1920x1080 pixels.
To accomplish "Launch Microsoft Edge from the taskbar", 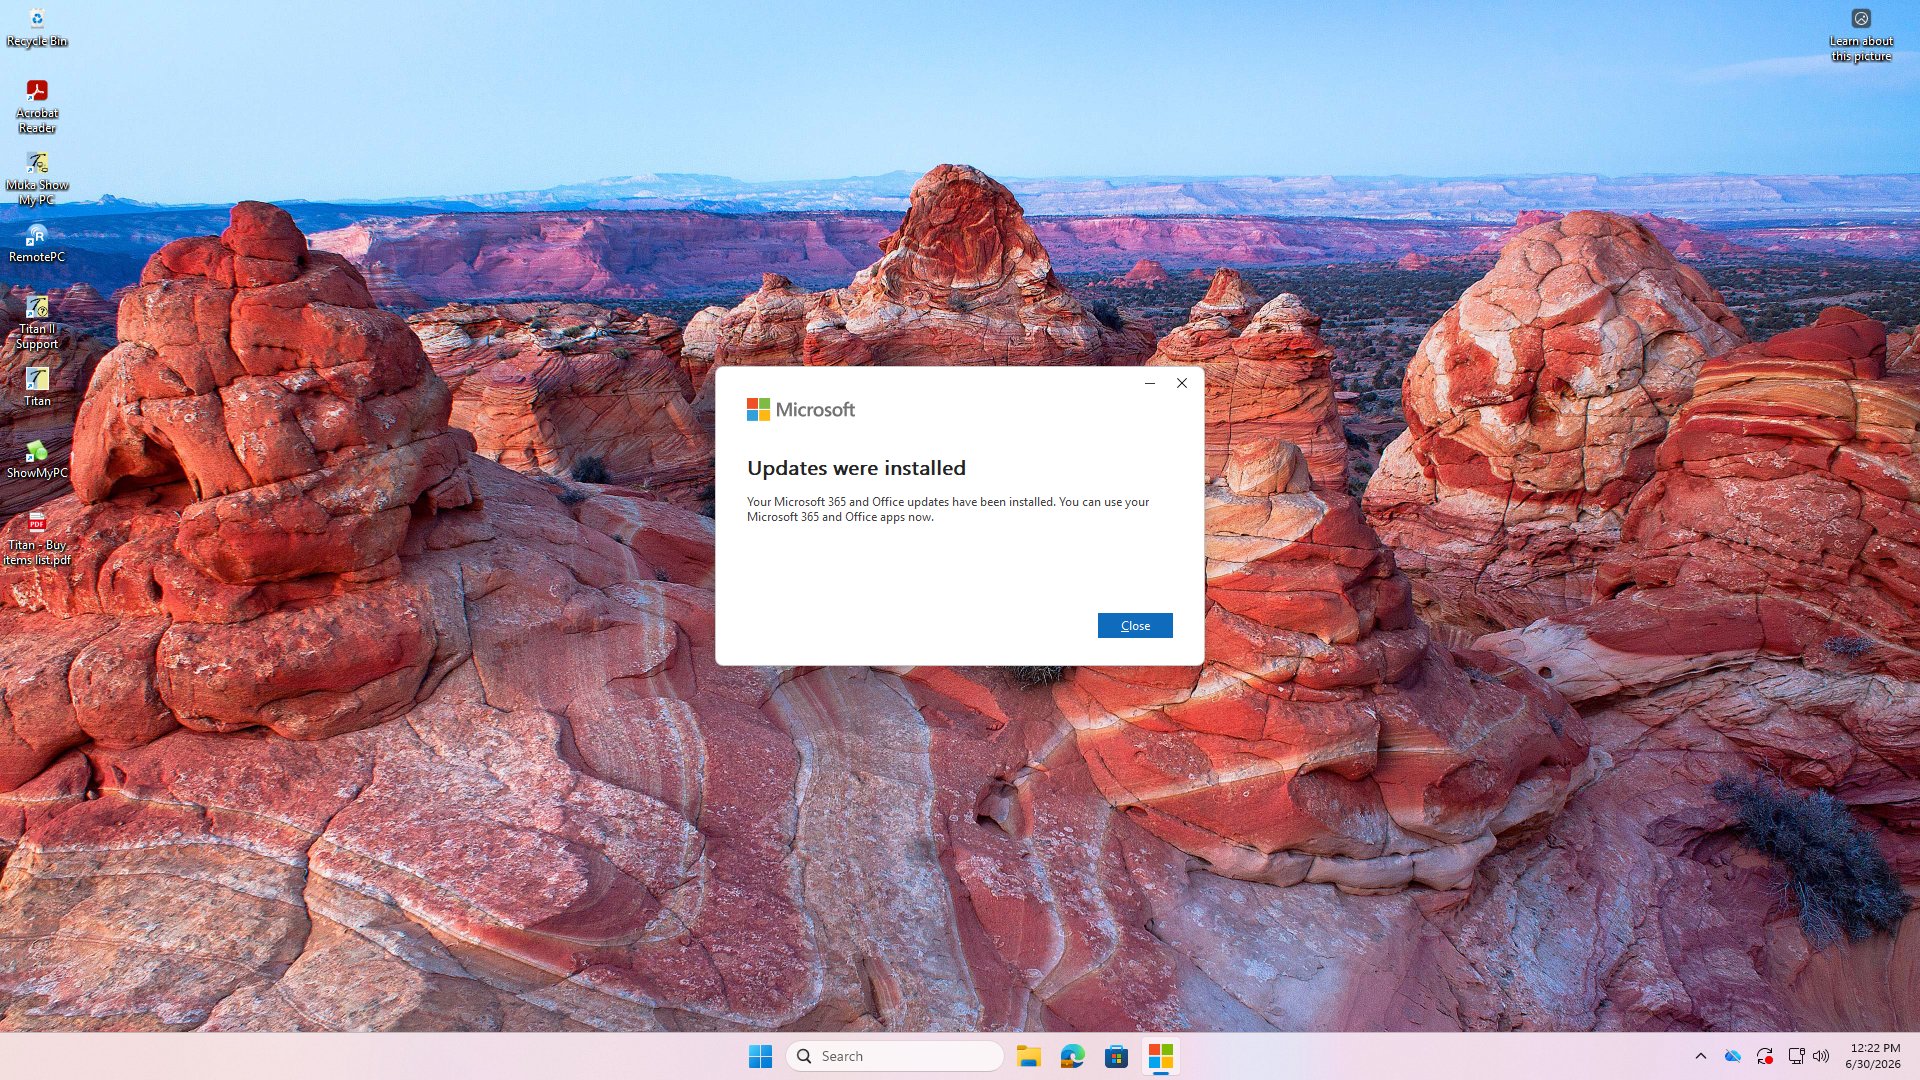I will coord(1073,1056).
